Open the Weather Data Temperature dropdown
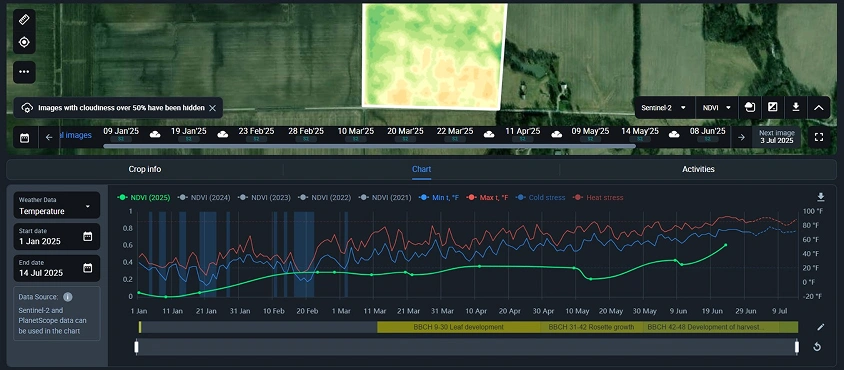Viewport: 844px width, 370px height. [x=57, y=205]
